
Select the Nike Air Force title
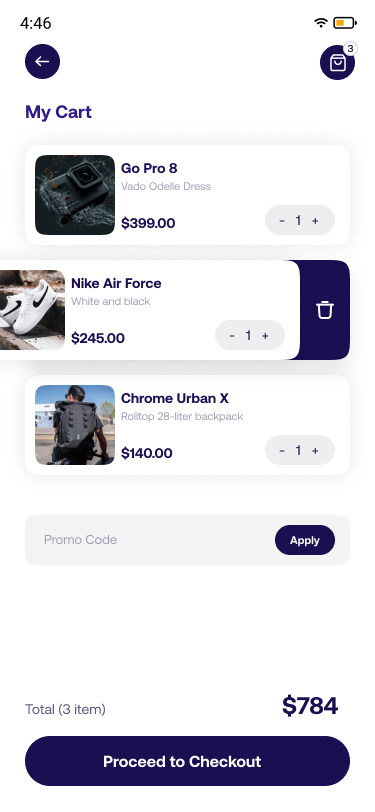click(116, 283)
